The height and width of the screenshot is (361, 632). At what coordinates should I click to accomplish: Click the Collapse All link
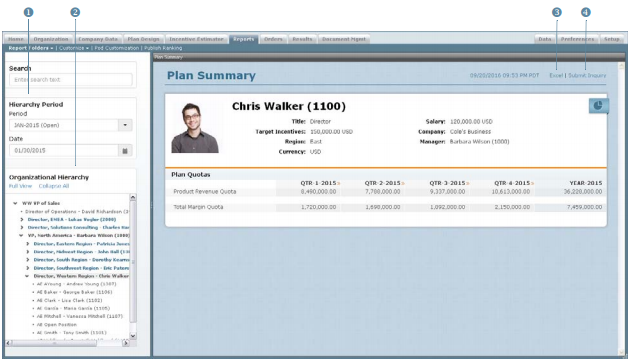point(54,186)
